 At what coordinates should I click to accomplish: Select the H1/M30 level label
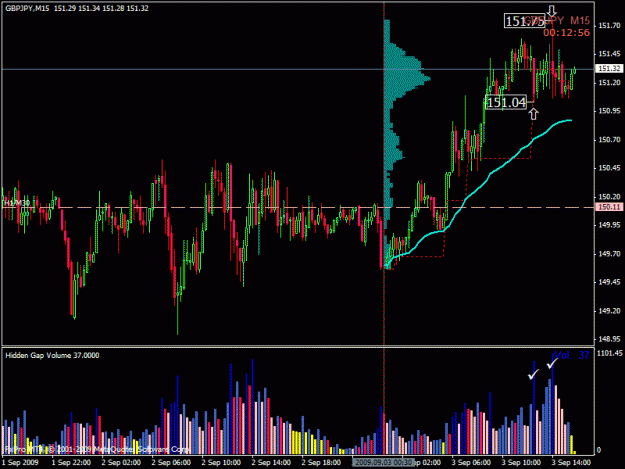17,203
